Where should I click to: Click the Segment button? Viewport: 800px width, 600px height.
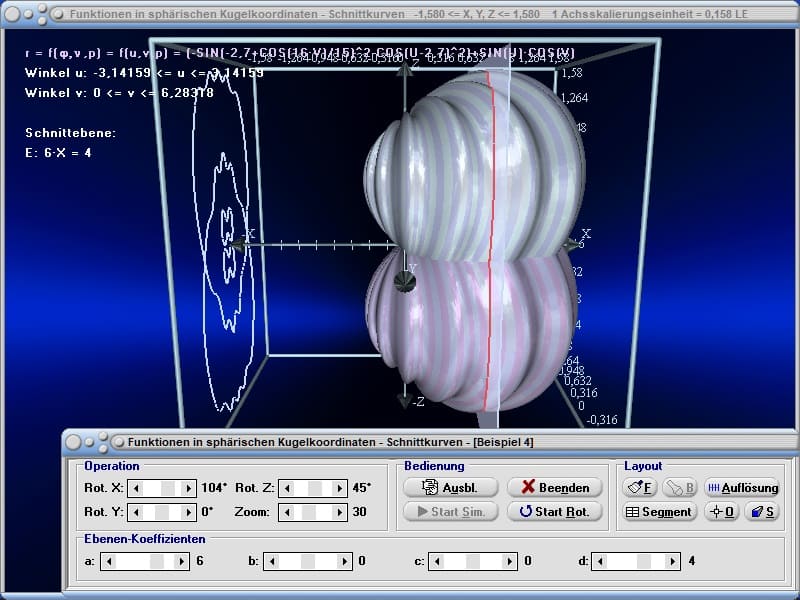(x=659, y=512)
